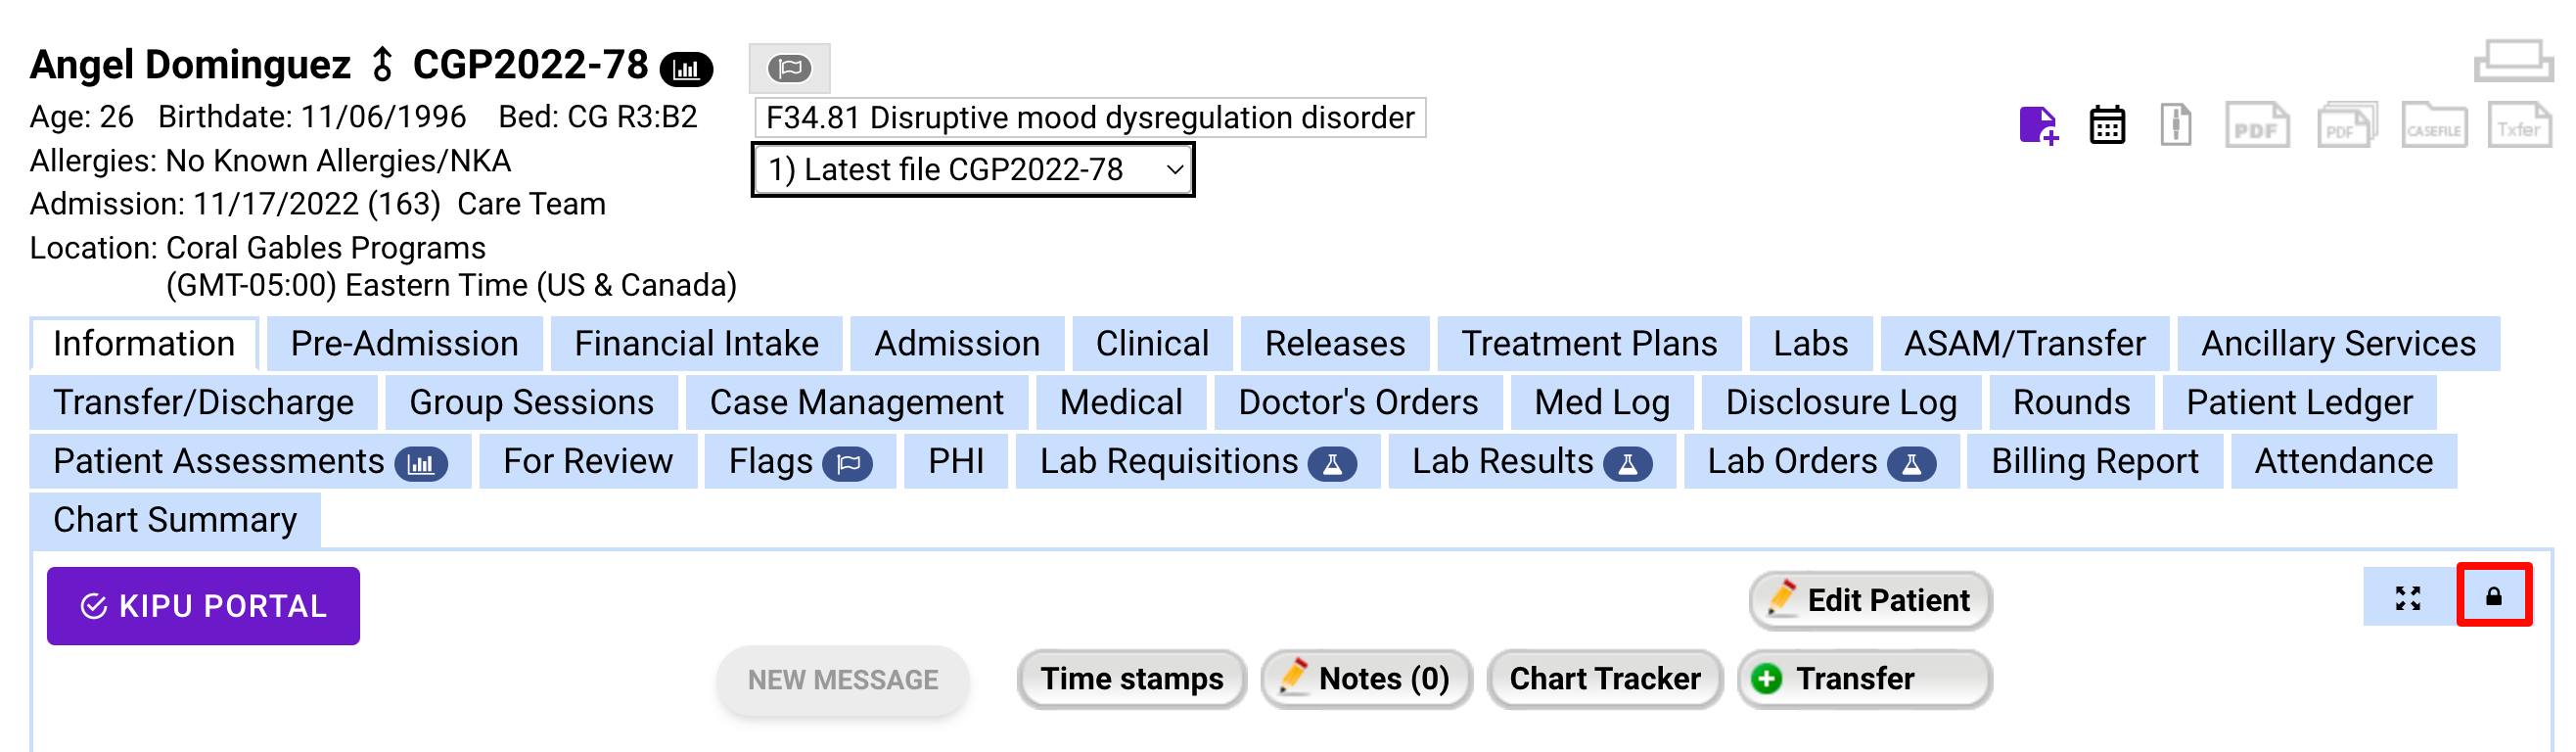Click the Edit Patient button

click(x=1869, y=600)
